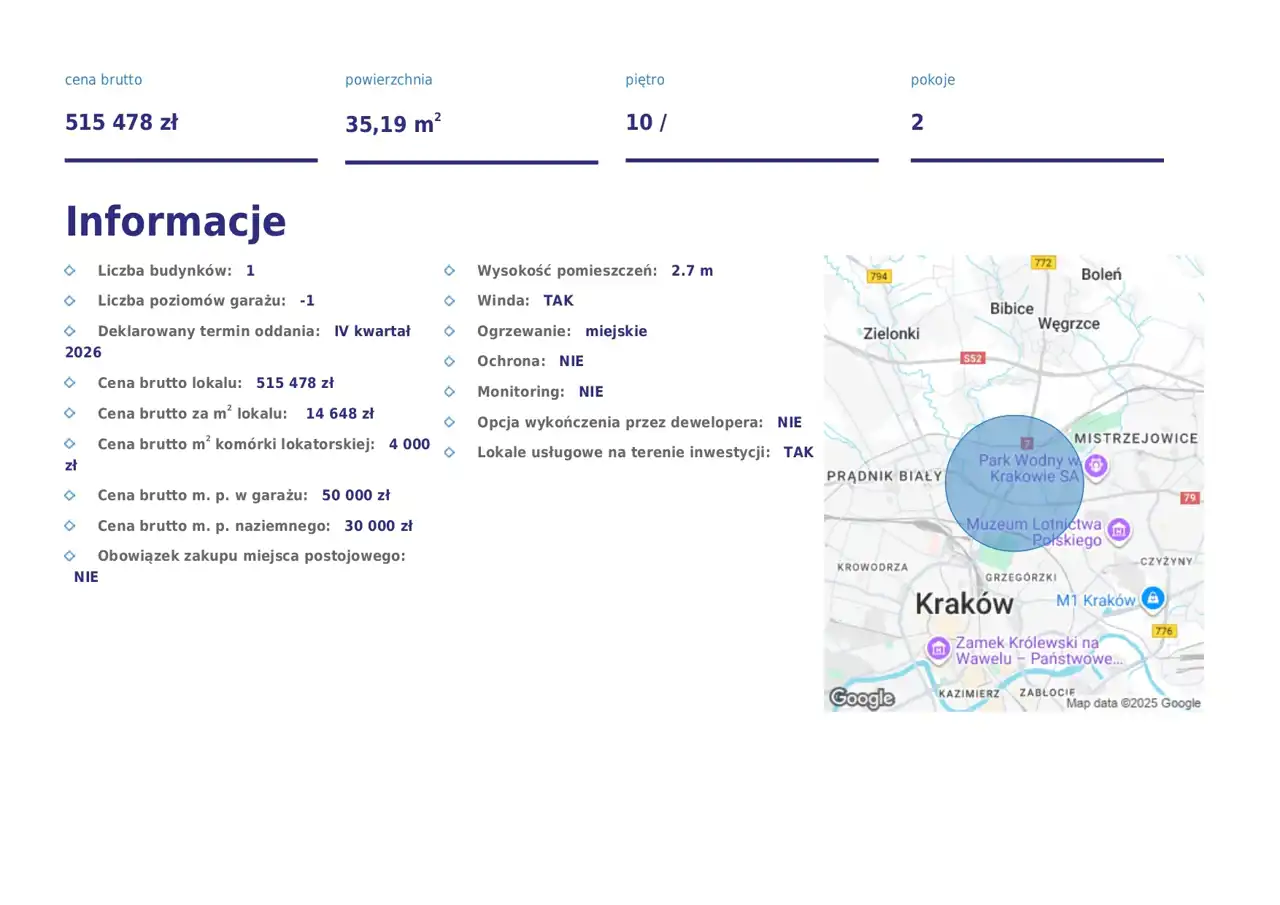Click the Zamek Królewski na Wawelu pin
Viewport: 1280px width, 905px height.
click(938, 648)
